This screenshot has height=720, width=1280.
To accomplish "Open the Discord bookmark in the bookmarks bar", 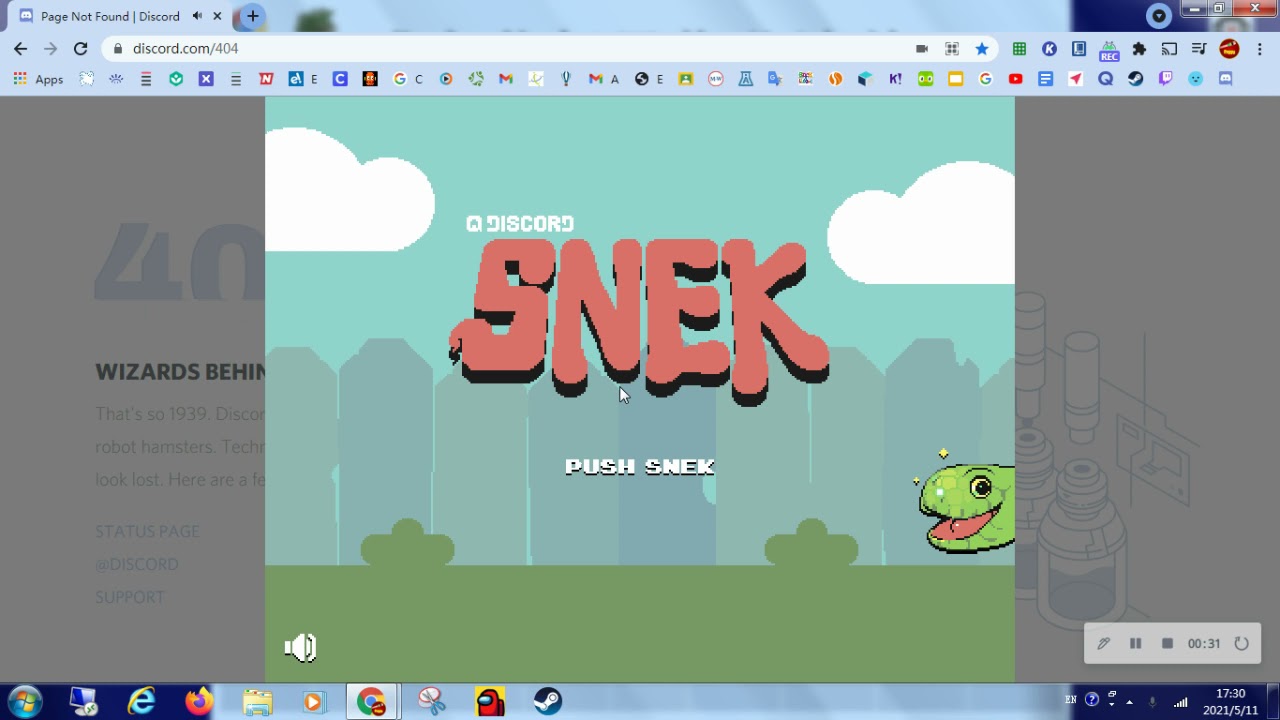I will tap(1225, 79).
